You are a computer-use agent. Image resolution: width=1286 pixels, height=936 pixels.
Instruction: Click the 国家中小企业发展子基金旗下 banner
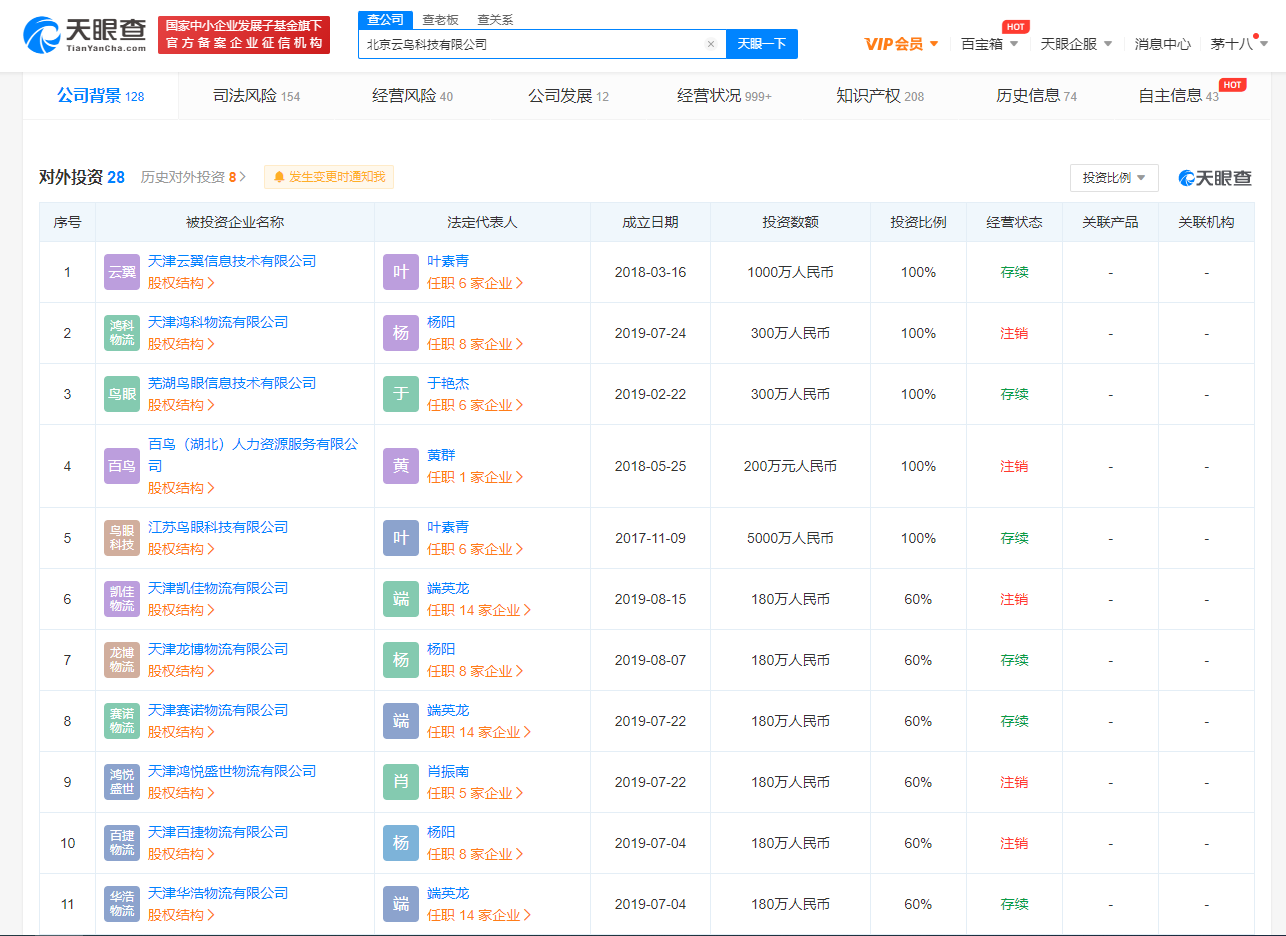(244, 35)
